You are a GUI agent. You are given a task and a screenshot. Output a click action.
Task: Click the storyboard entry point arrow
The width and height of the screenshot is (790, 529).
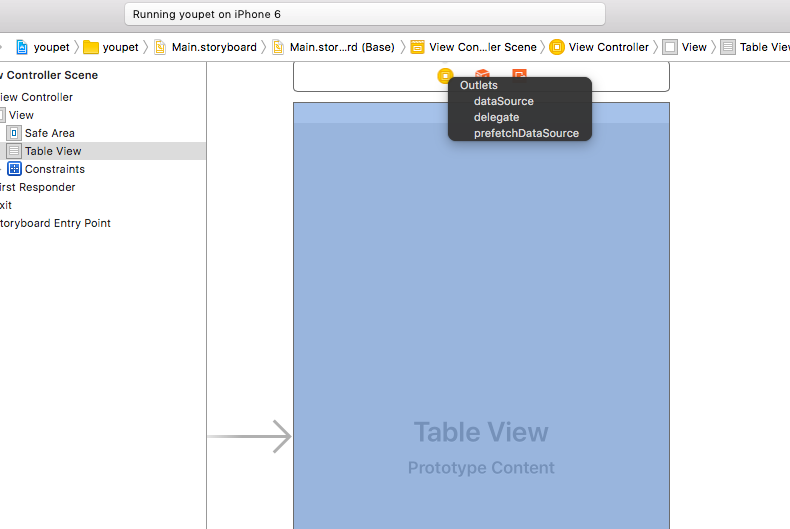coord(249,436)
